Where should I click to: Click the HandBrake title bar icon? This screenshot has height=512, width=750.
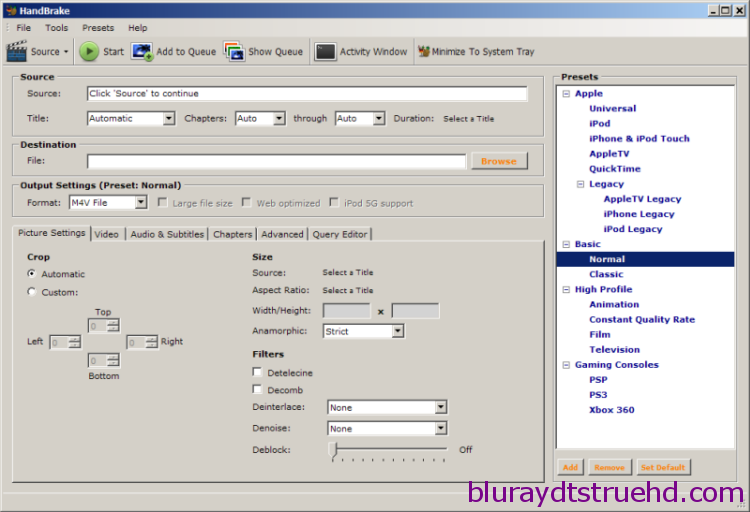point(12,11)
